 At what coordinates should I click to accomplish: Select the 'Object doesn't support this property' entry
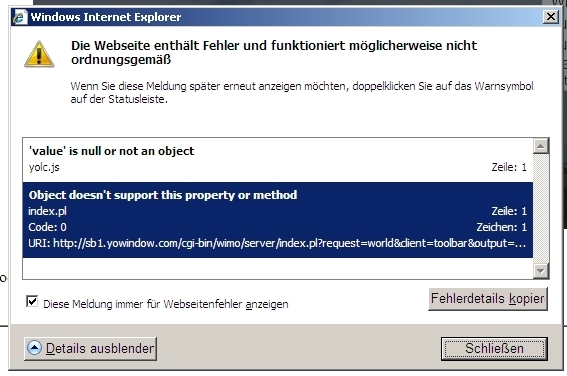(x=278, y=220)
